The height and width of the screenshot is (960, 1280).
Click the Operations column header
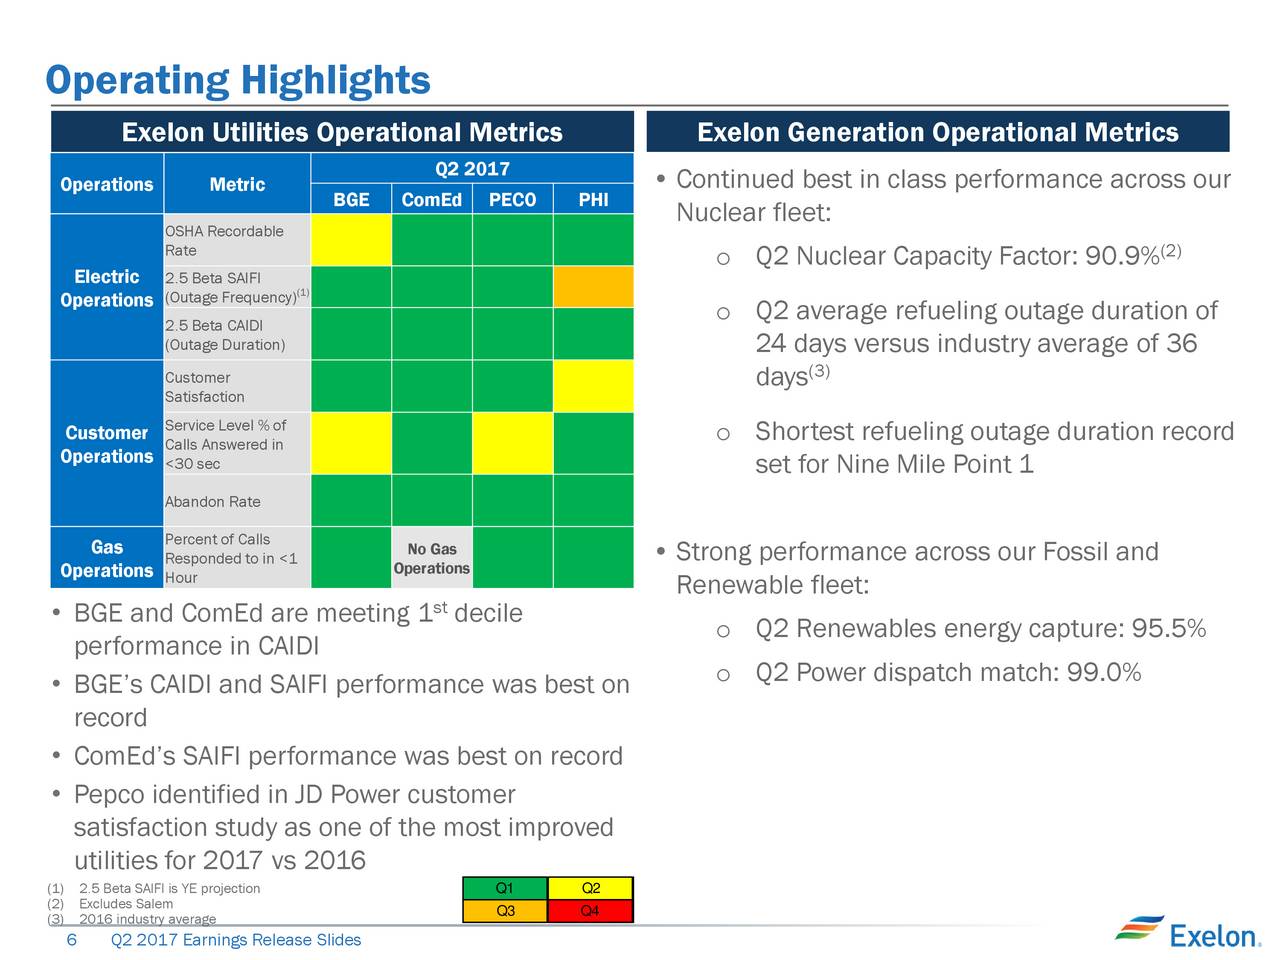(106, 184)
